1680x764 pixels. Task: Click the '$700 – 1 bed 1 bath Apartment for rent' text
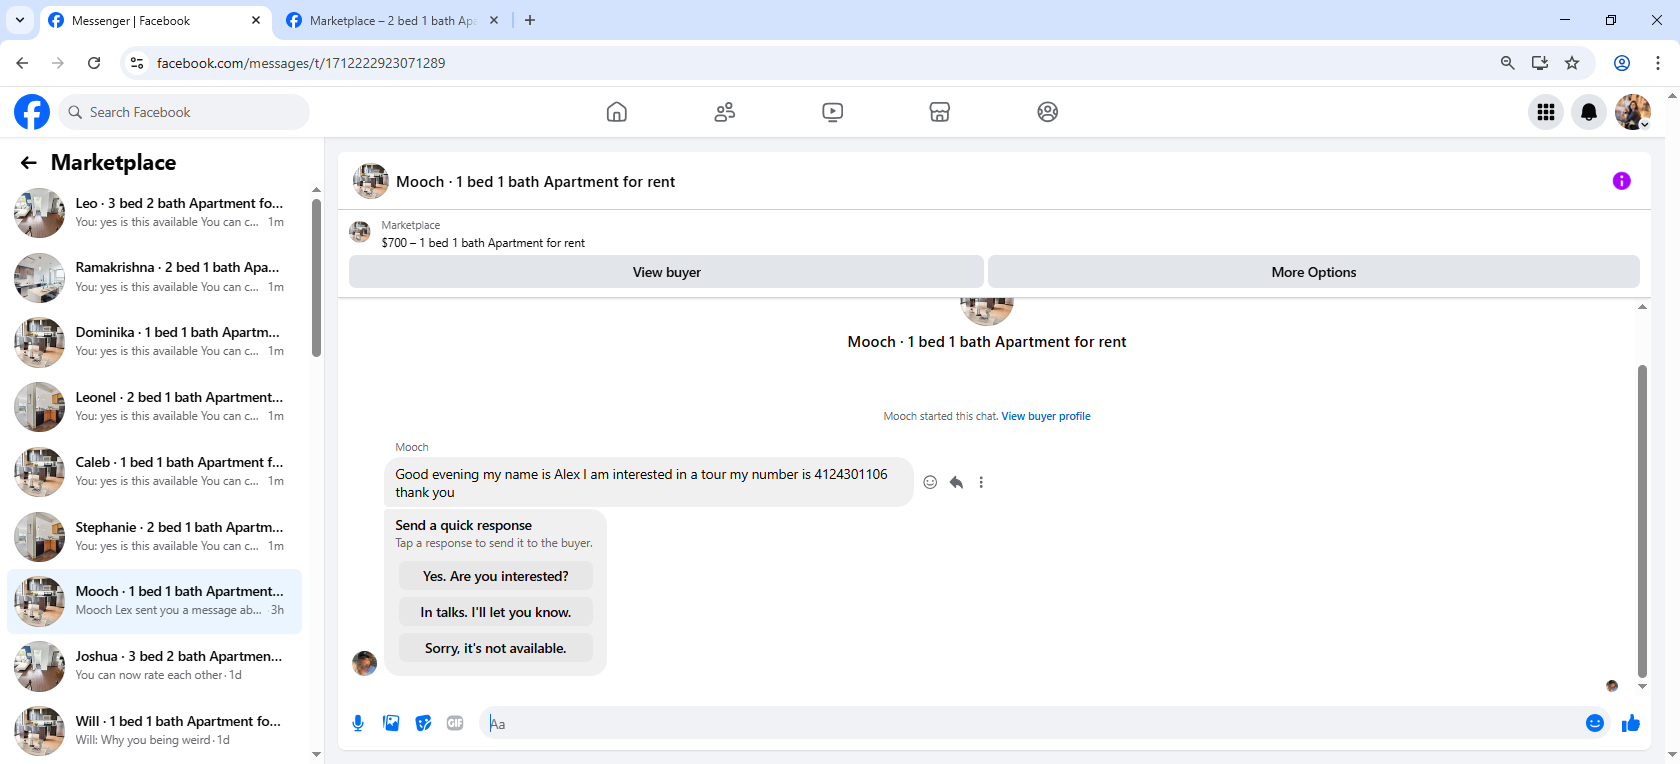click(483, 243)
